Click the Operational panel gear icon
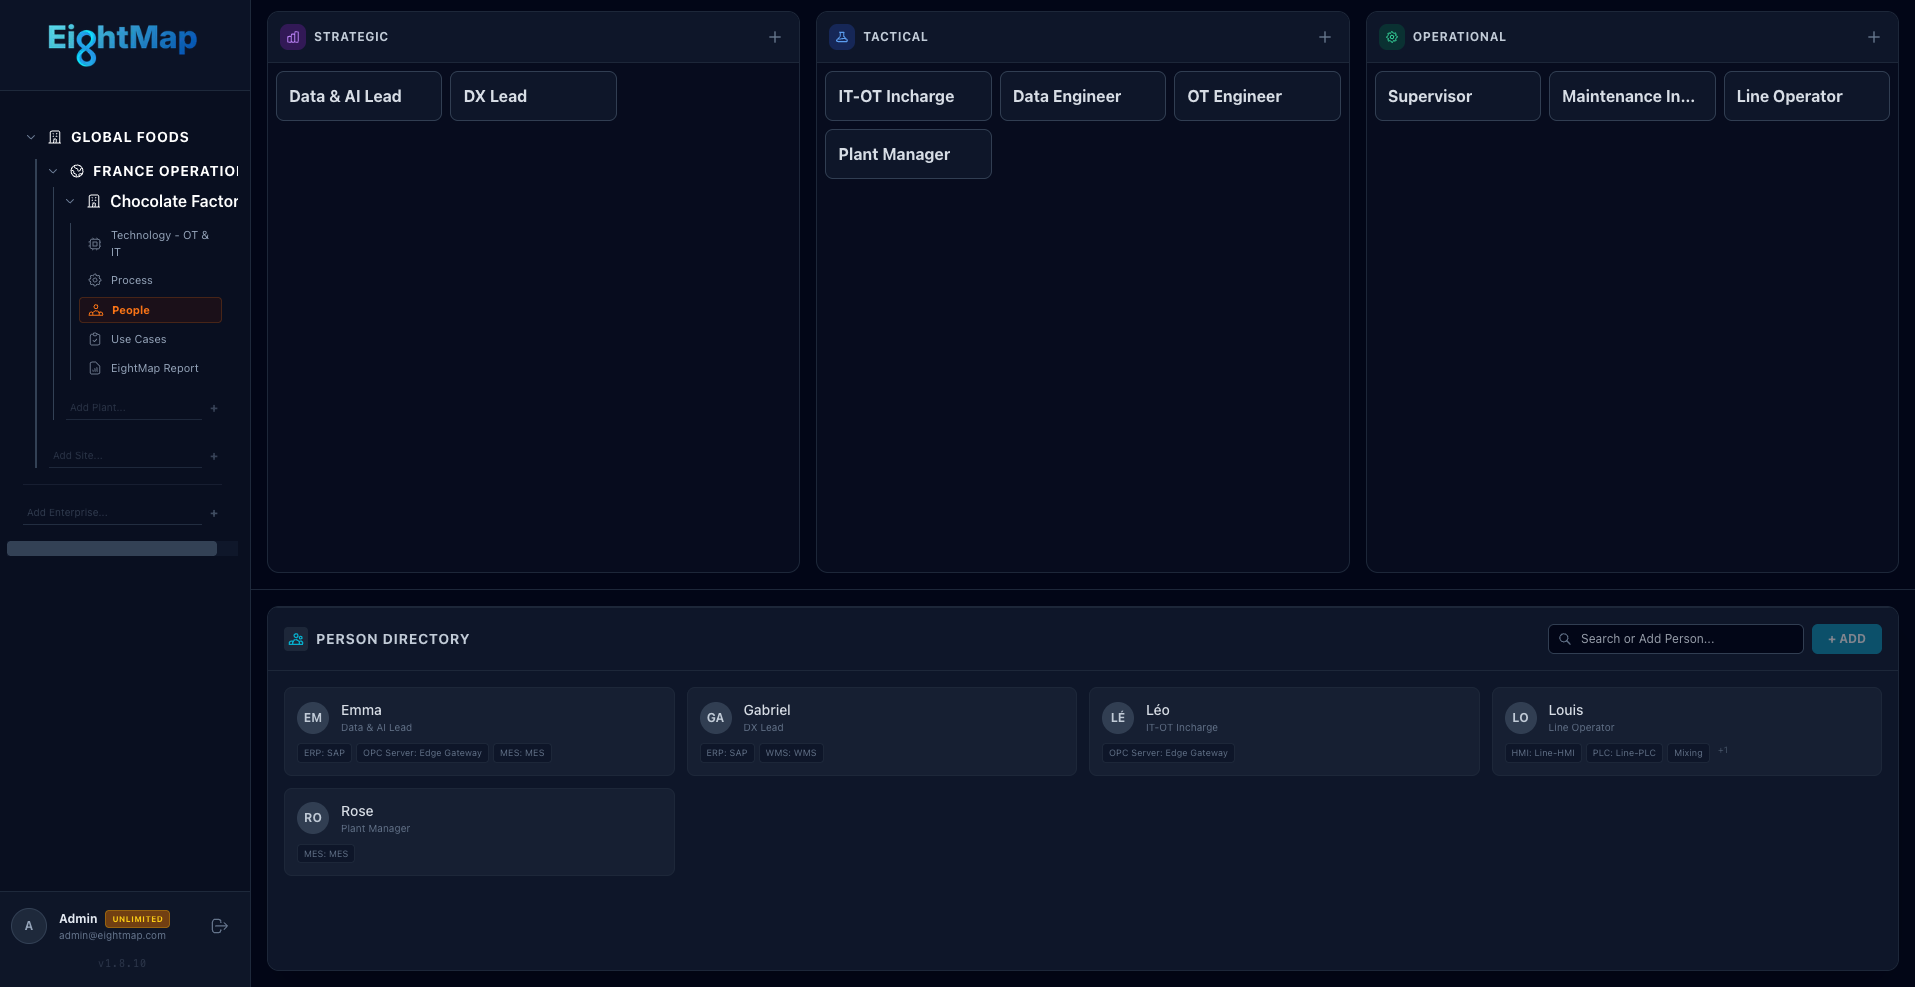This screenshot has width=1915, height=987. (x=1391, y=36)
